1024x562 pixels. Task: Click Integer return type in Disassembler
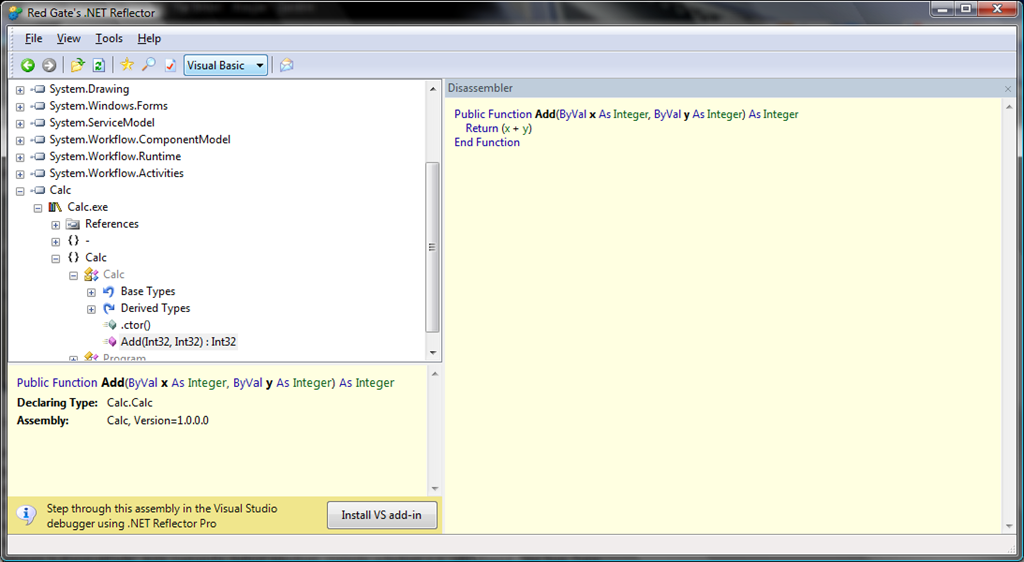[x=781, y=114]
